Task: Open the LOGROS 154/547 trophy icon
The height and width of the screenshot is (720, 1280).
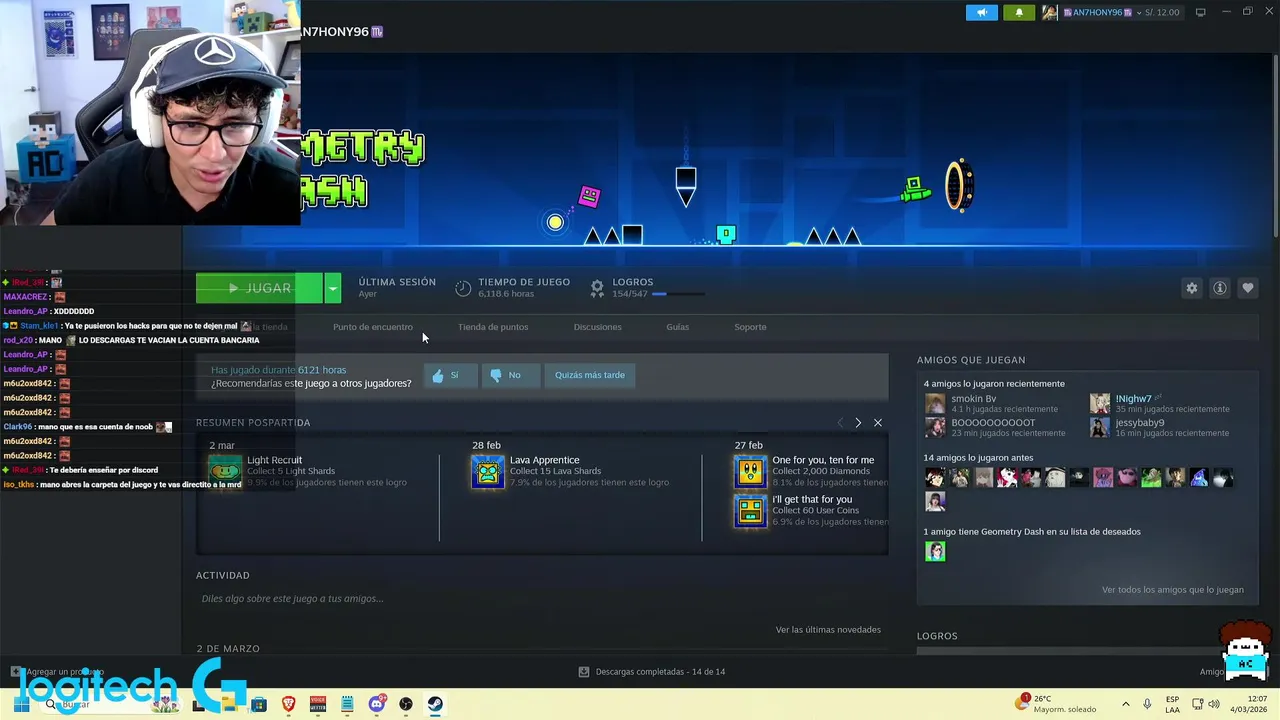Action: click(x=597, y=288)
